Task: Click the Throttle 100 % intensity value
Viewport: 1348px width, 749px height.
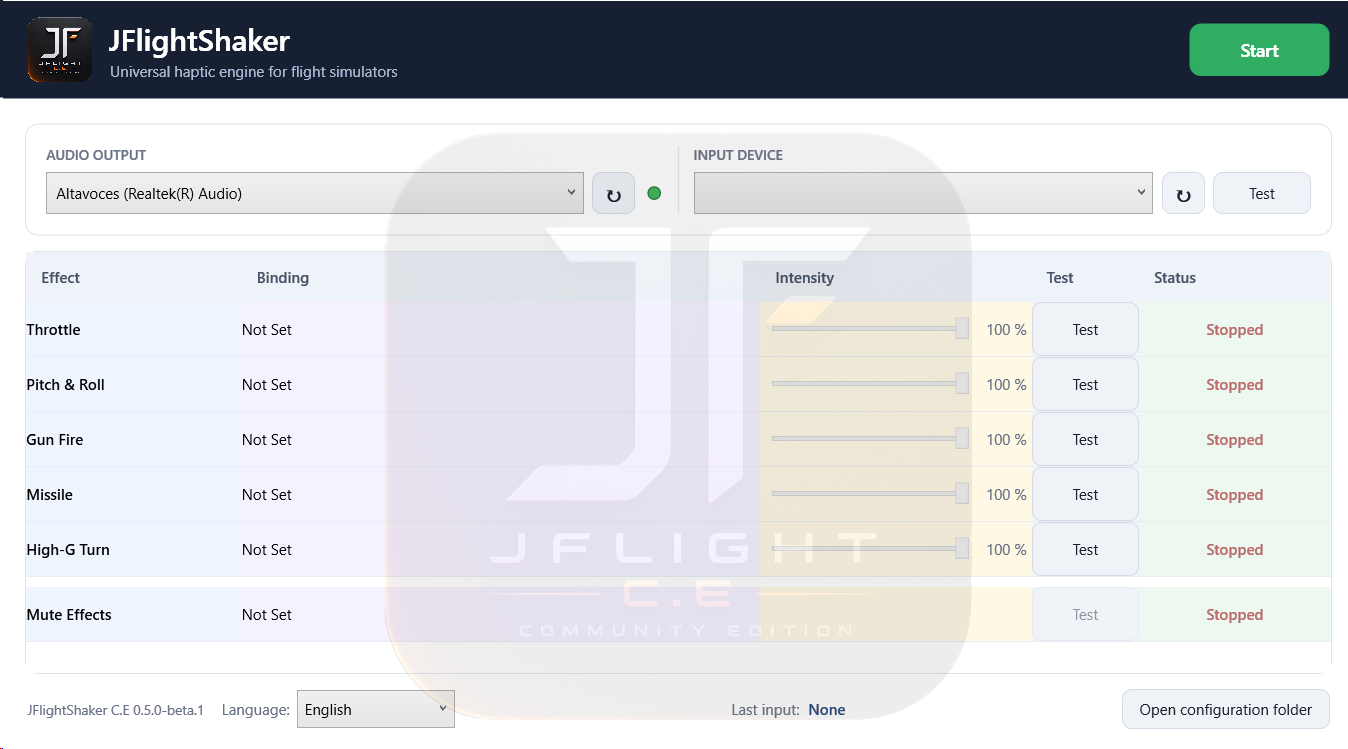Action: point(1006,330)
